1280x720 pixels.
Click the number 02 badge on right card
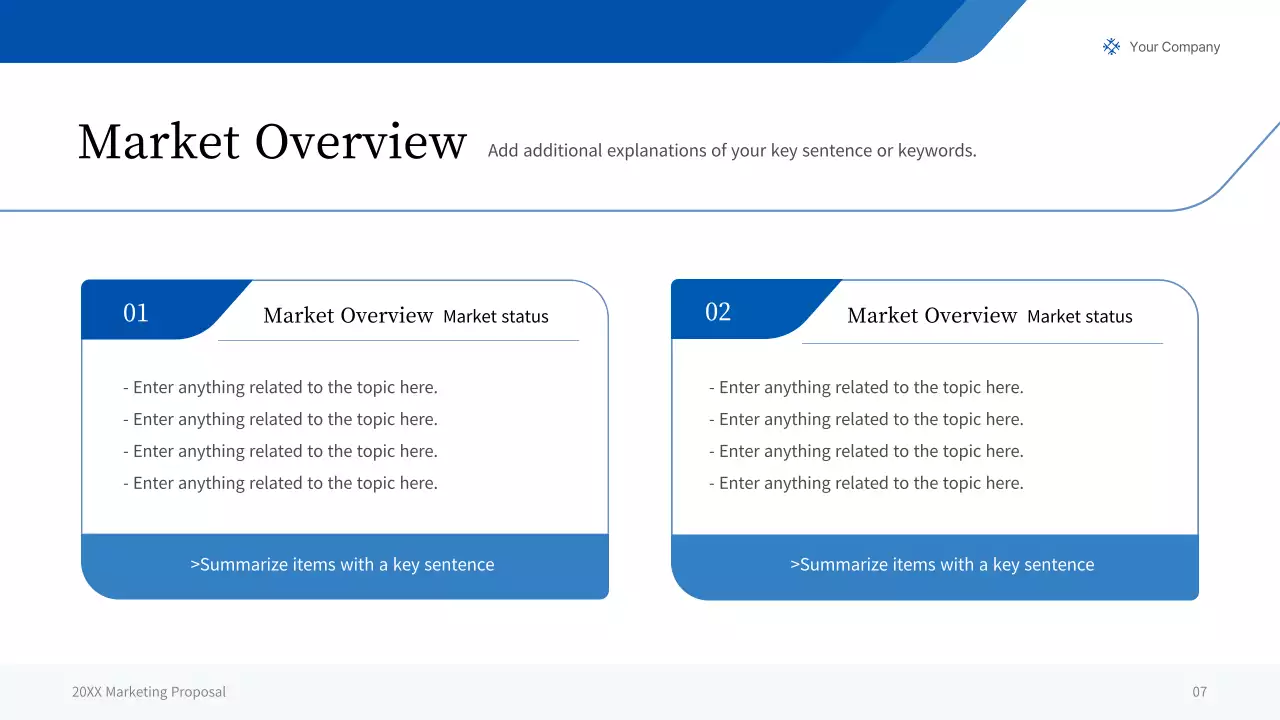718,311
